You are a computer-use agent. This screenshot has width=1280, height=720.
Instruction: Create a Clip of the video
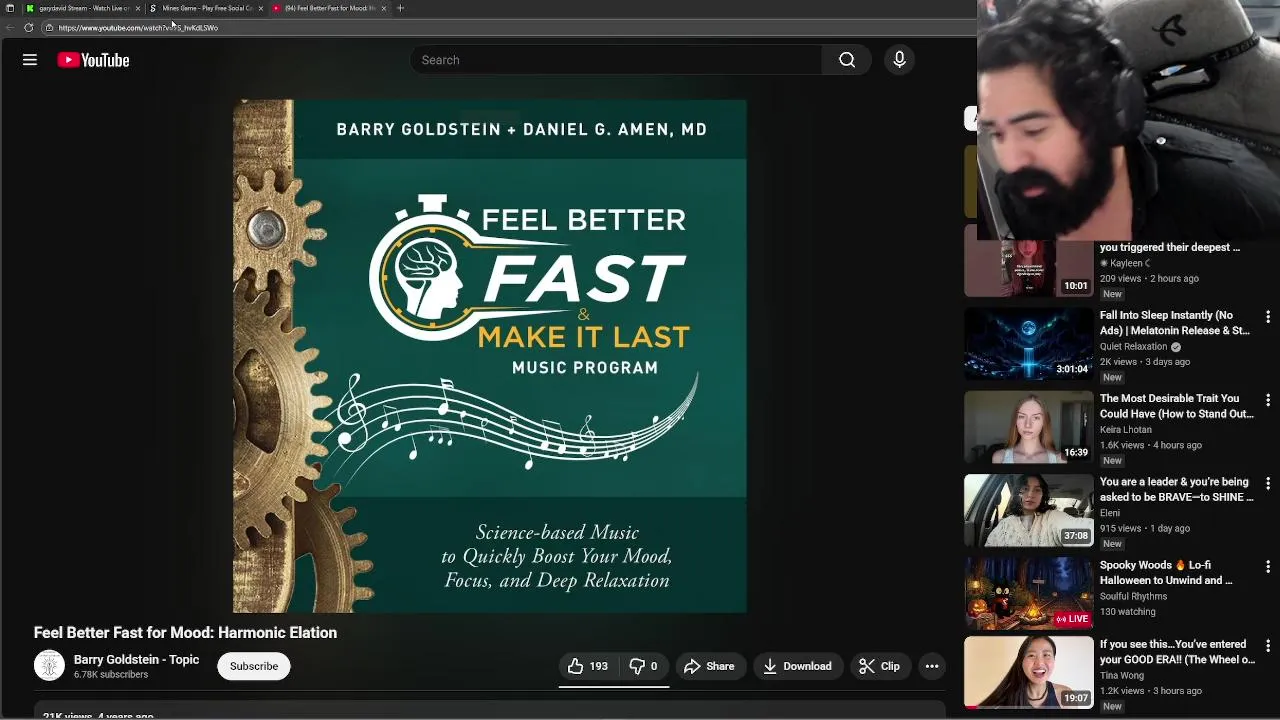click(x=880, y=666)
